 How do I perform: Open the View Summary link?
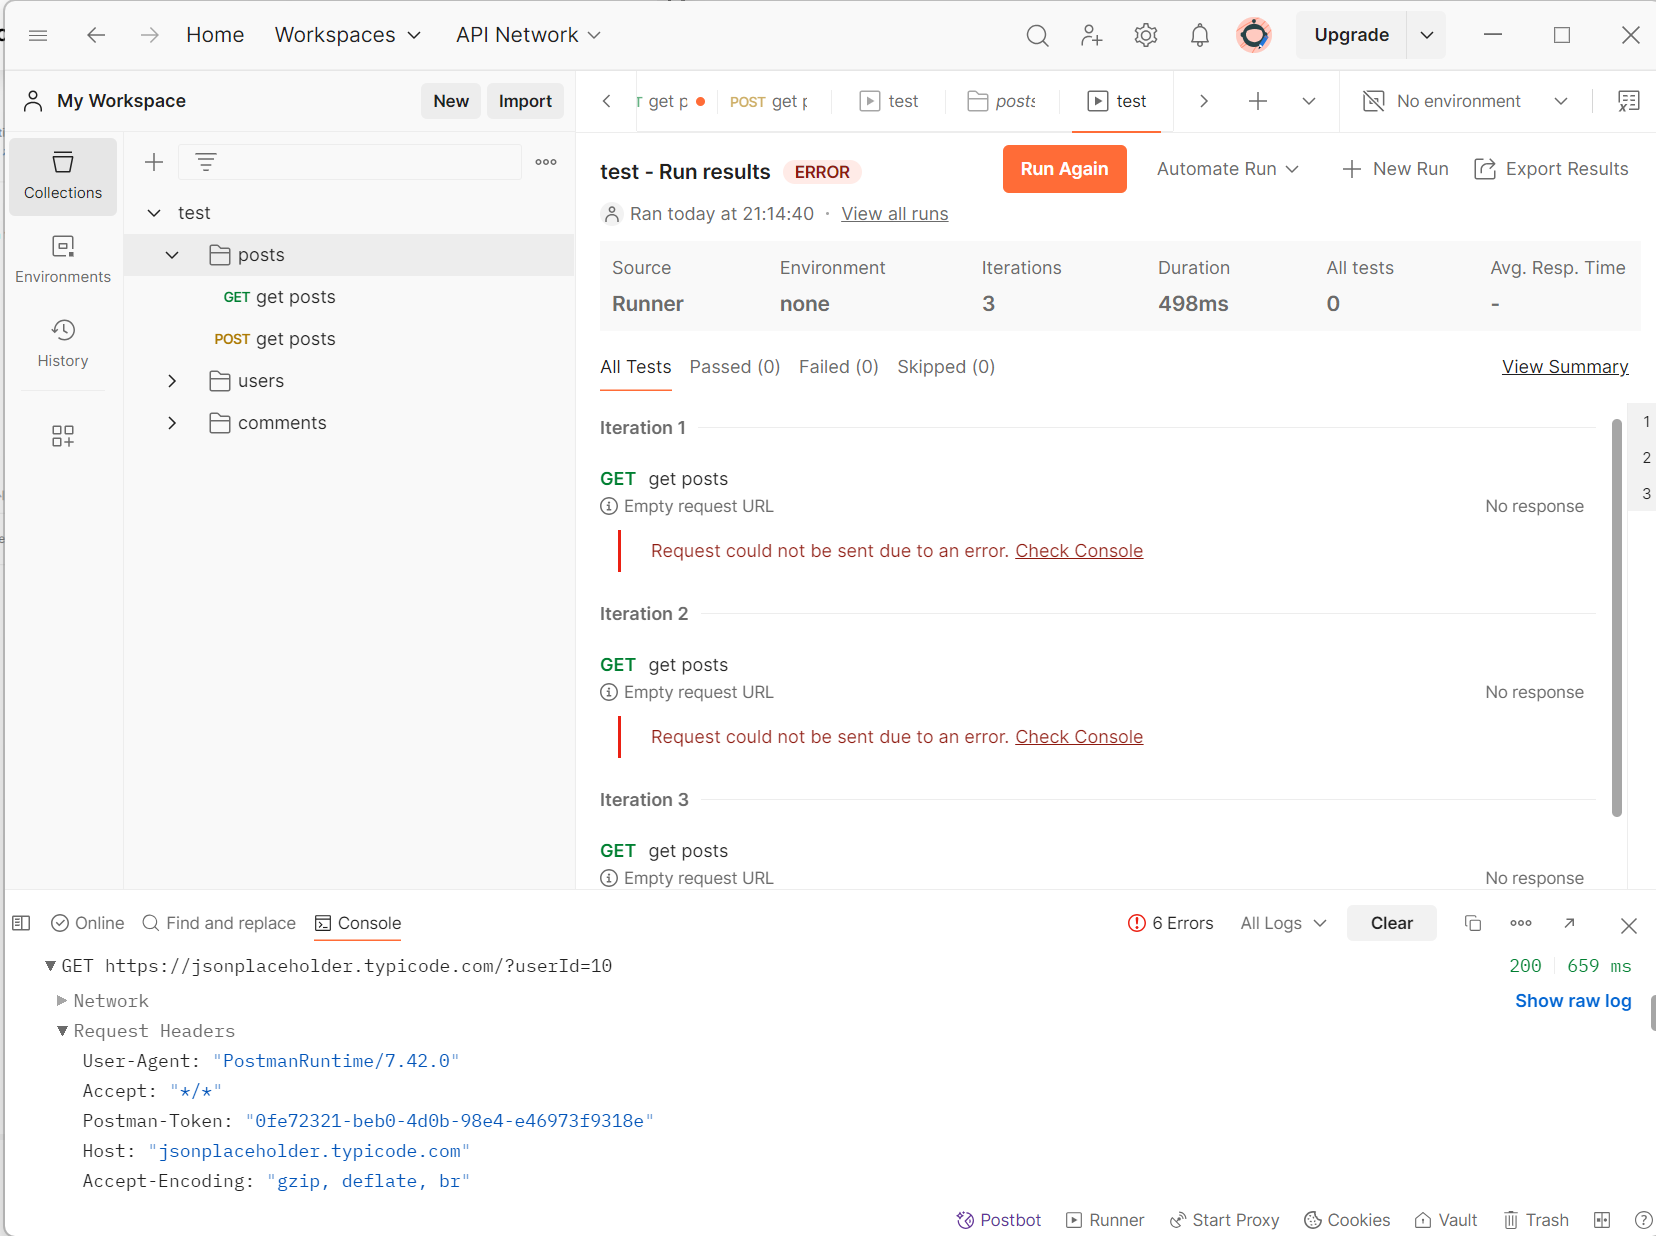tap(1565, 367)
